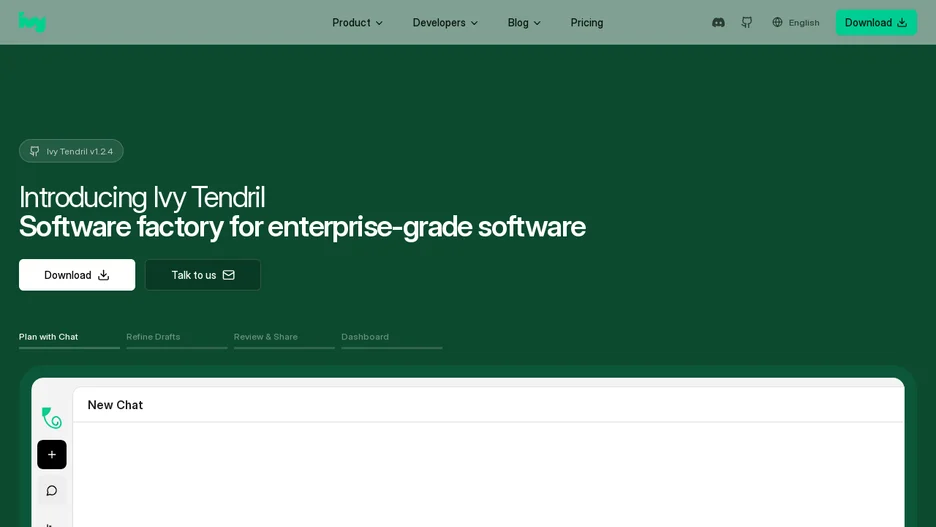This screenshot has width=936, height=527.
Task: Click the green tendril logo in sidebar
Action: pyautogui.click(x=52, y=418)
